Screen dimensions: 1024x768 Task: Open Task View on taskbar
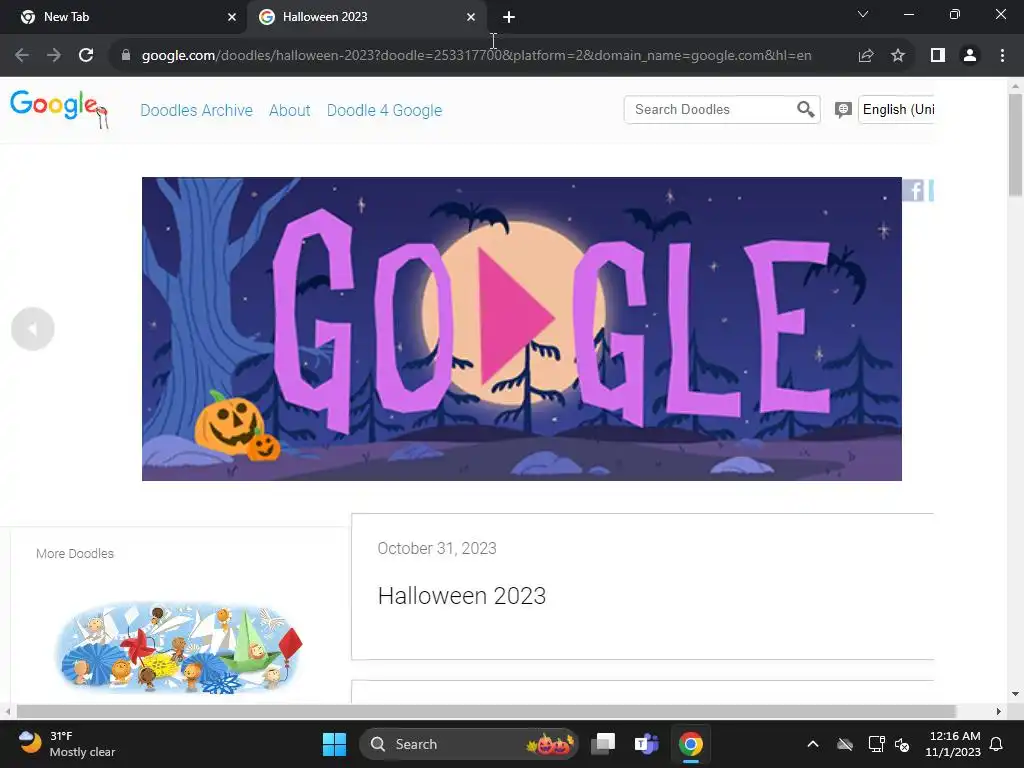click(x=603, y=744)
